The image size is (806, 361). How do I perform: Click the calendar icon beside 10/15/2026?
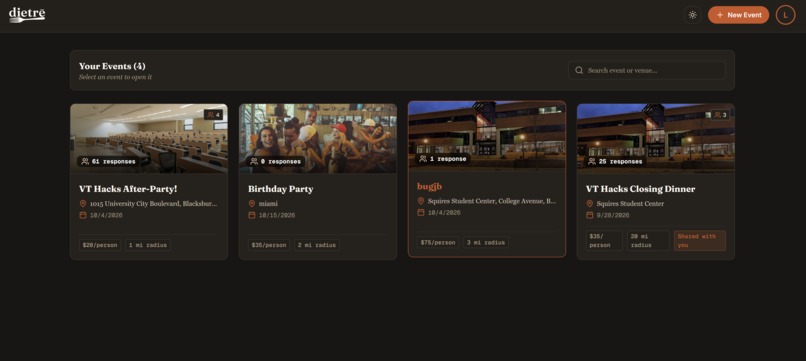252,215
